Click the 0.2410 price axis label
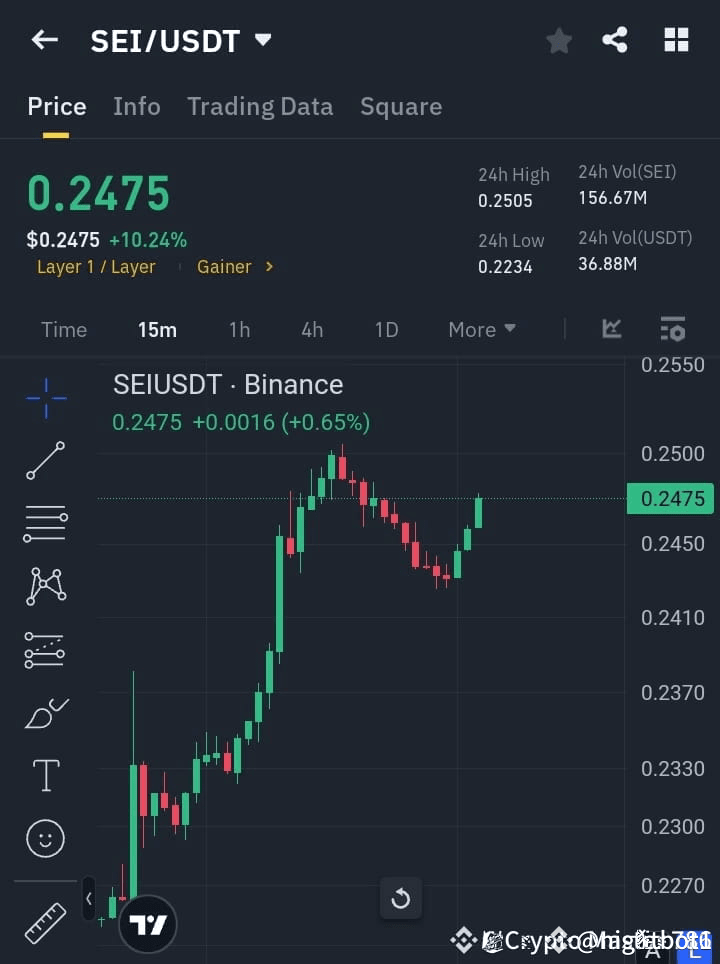This screenshot has width=720, height=964. 673,617
